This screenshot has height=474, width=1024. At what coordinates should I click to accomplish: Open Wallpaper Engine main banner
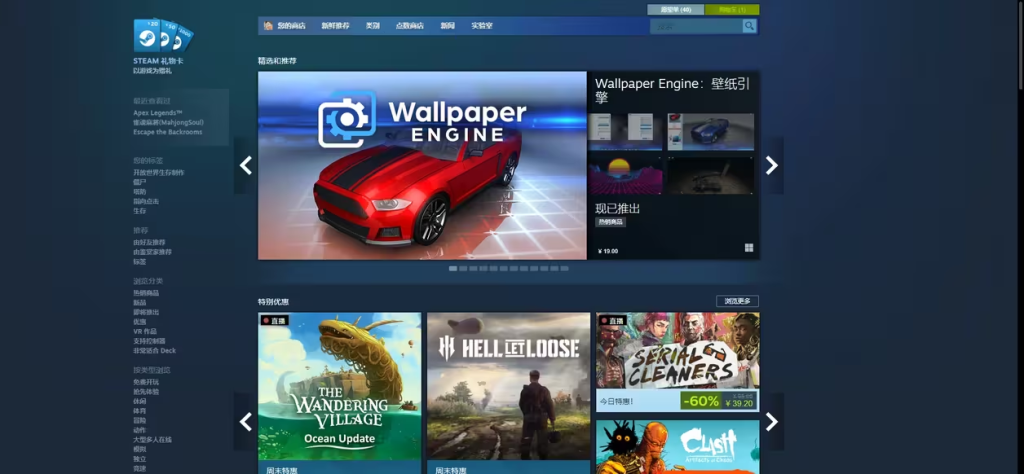[x=422, y=165]
